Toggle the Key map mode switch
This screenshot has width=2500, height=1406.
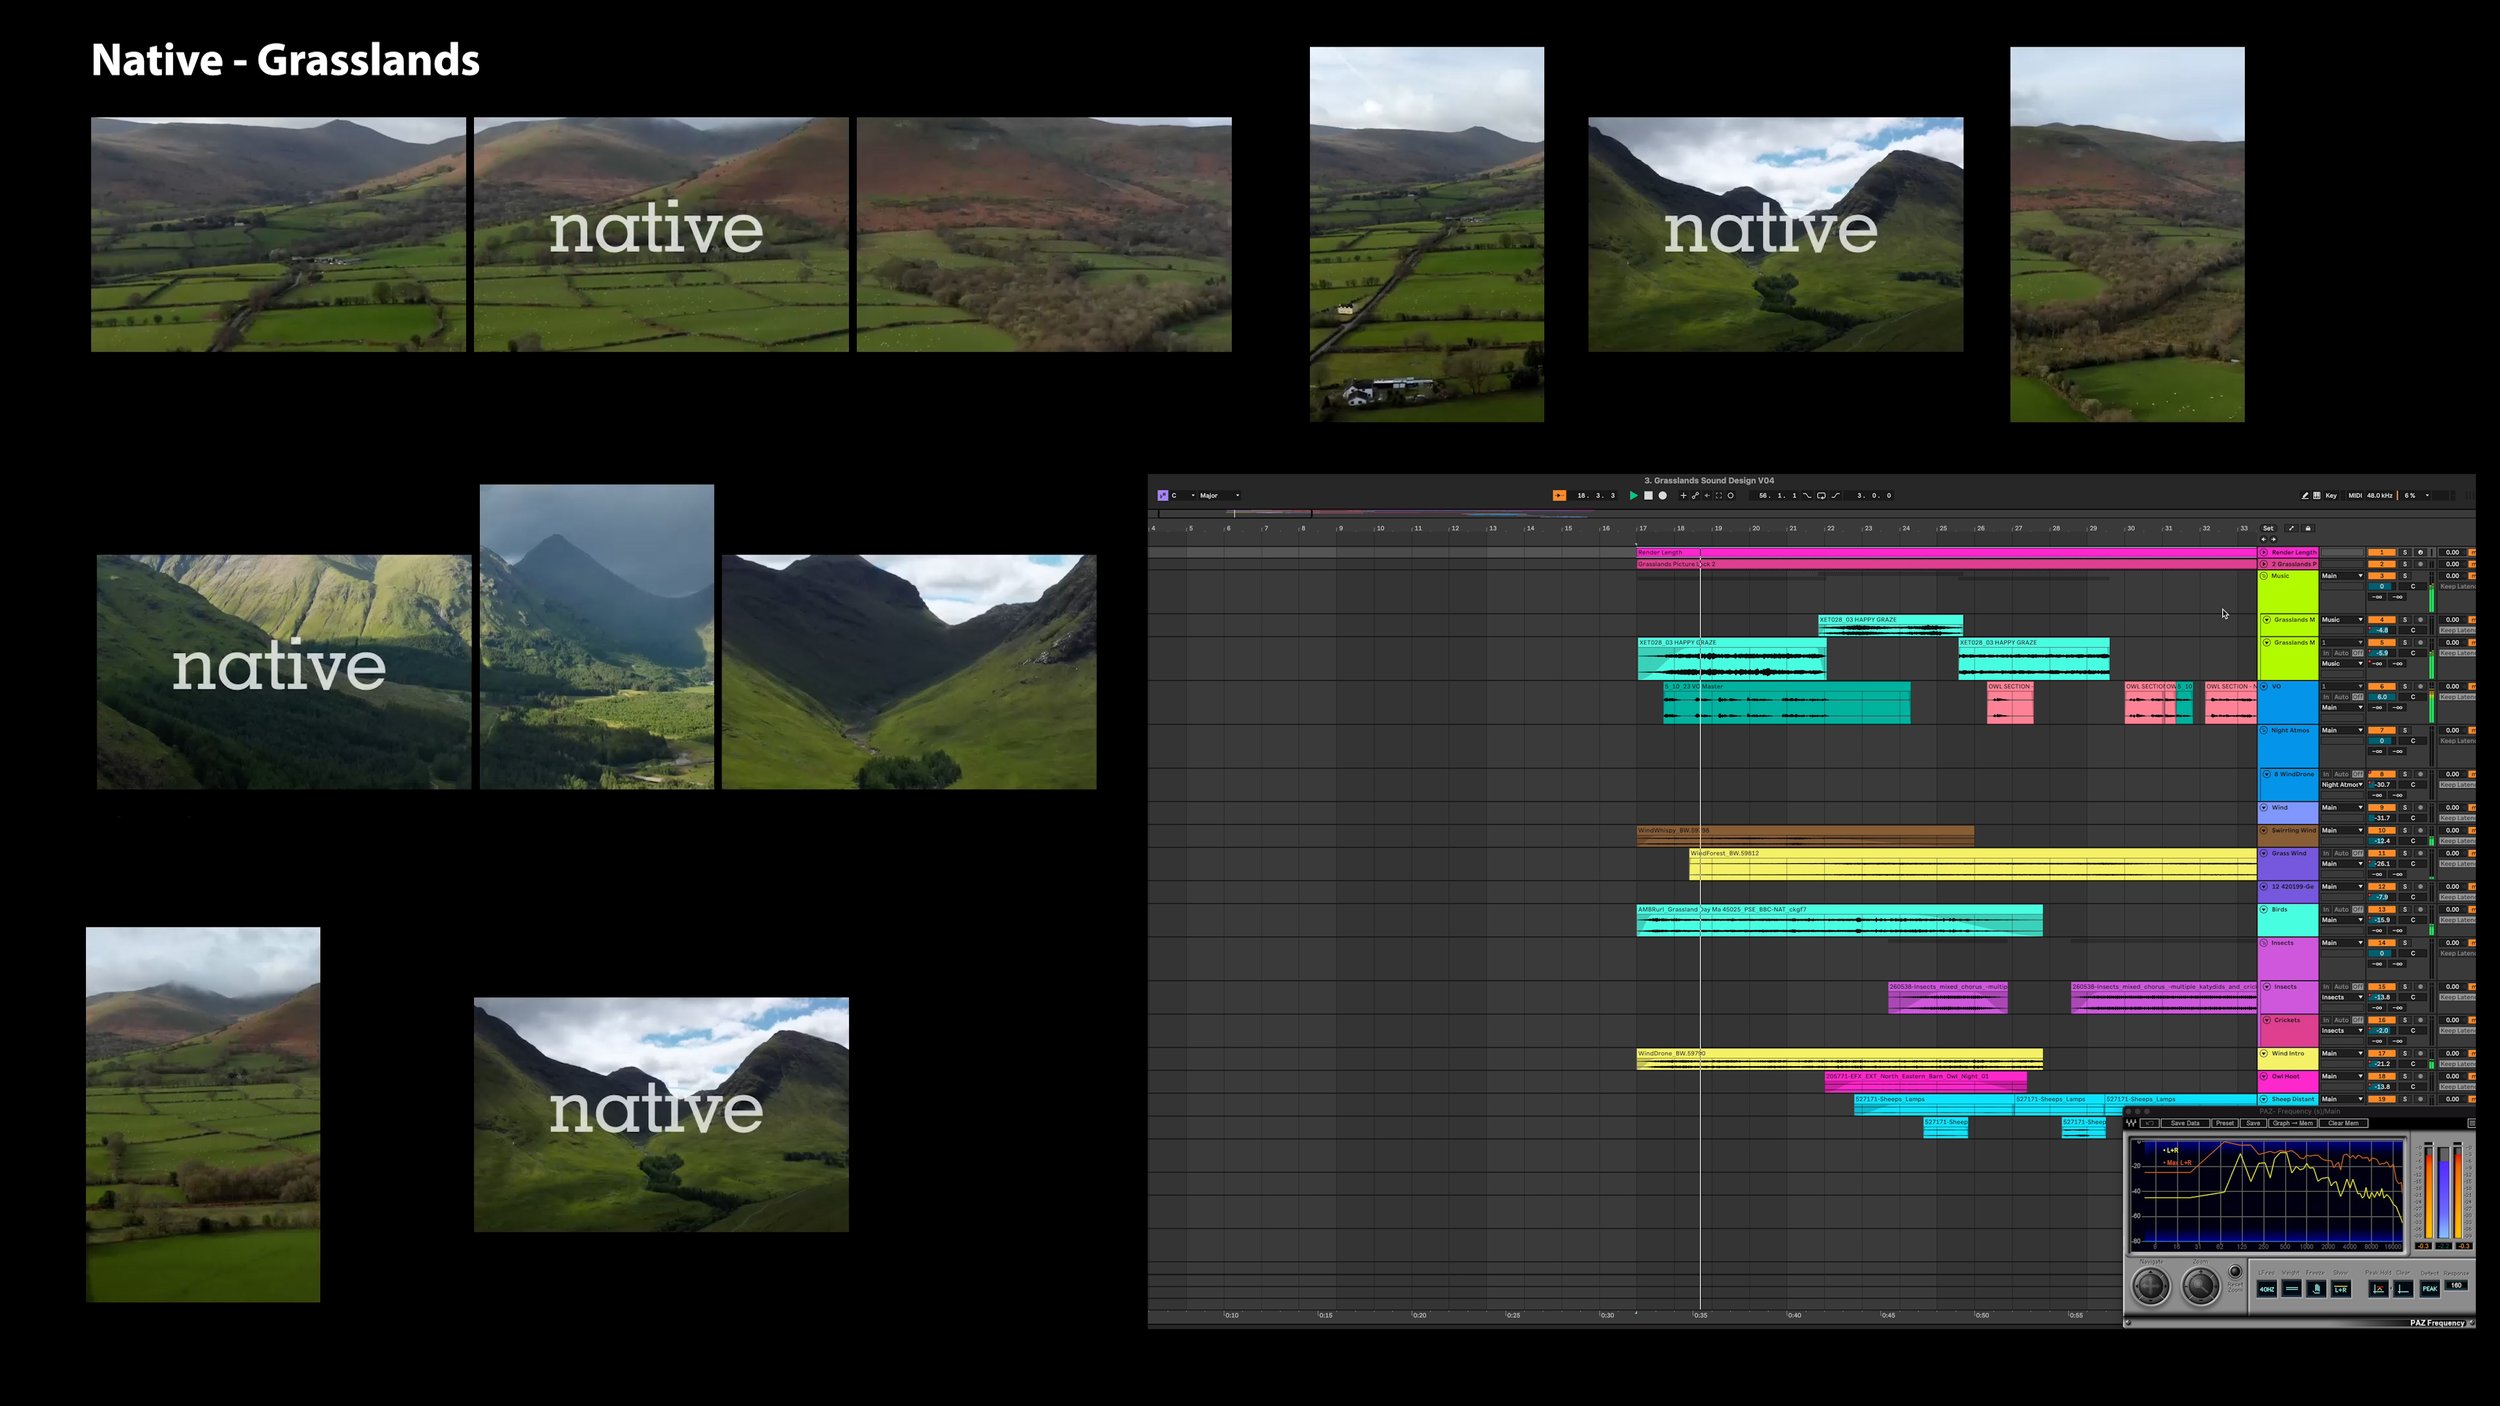[2331, 495]
